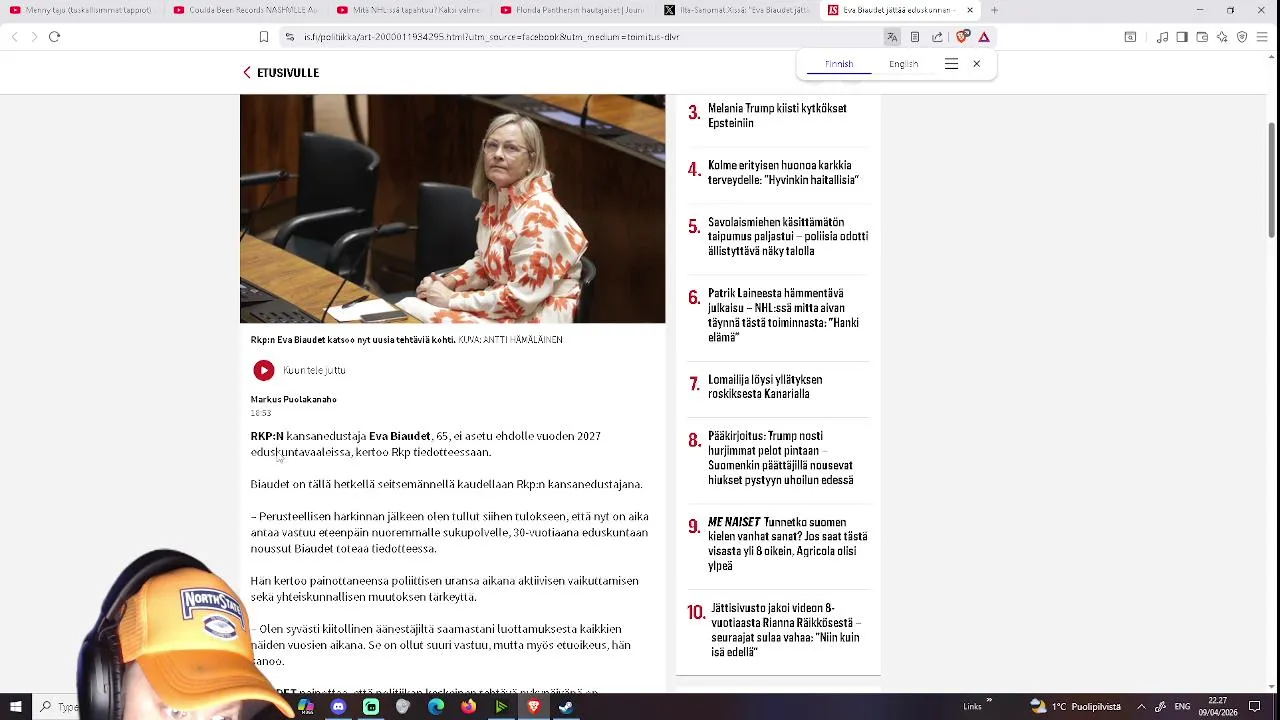Viewport: 1280px width, 720px height.
Task: Switch to the first YouTube tab
Action: 82,10
